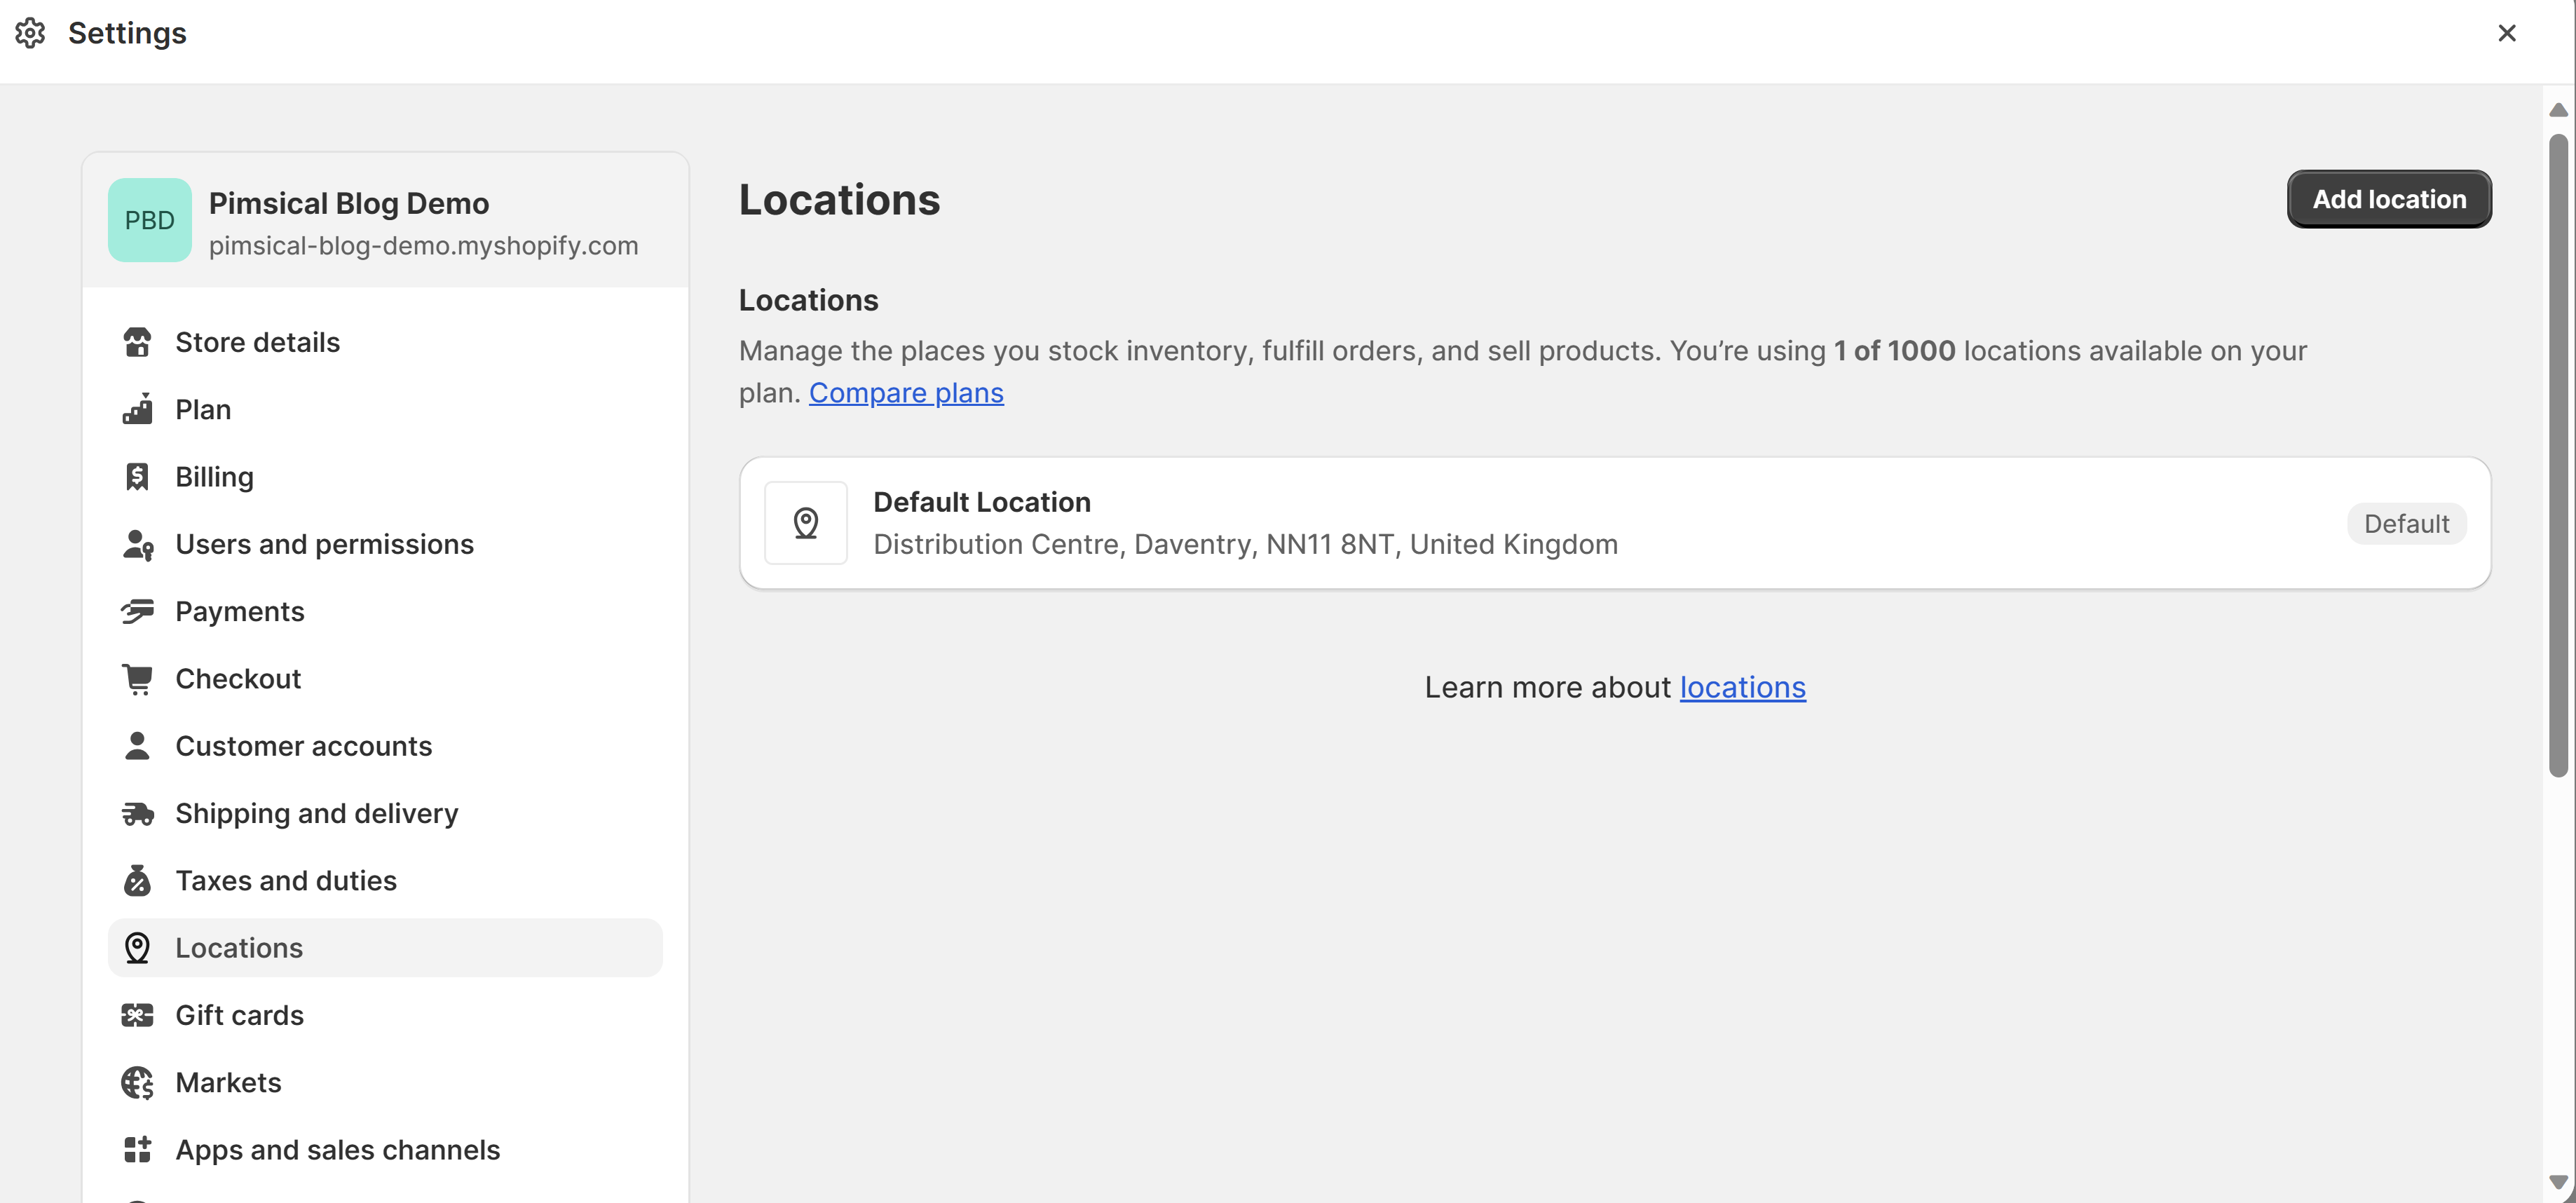
Task: Click the Apps and sales channels icon
Action: (137, 1149)
